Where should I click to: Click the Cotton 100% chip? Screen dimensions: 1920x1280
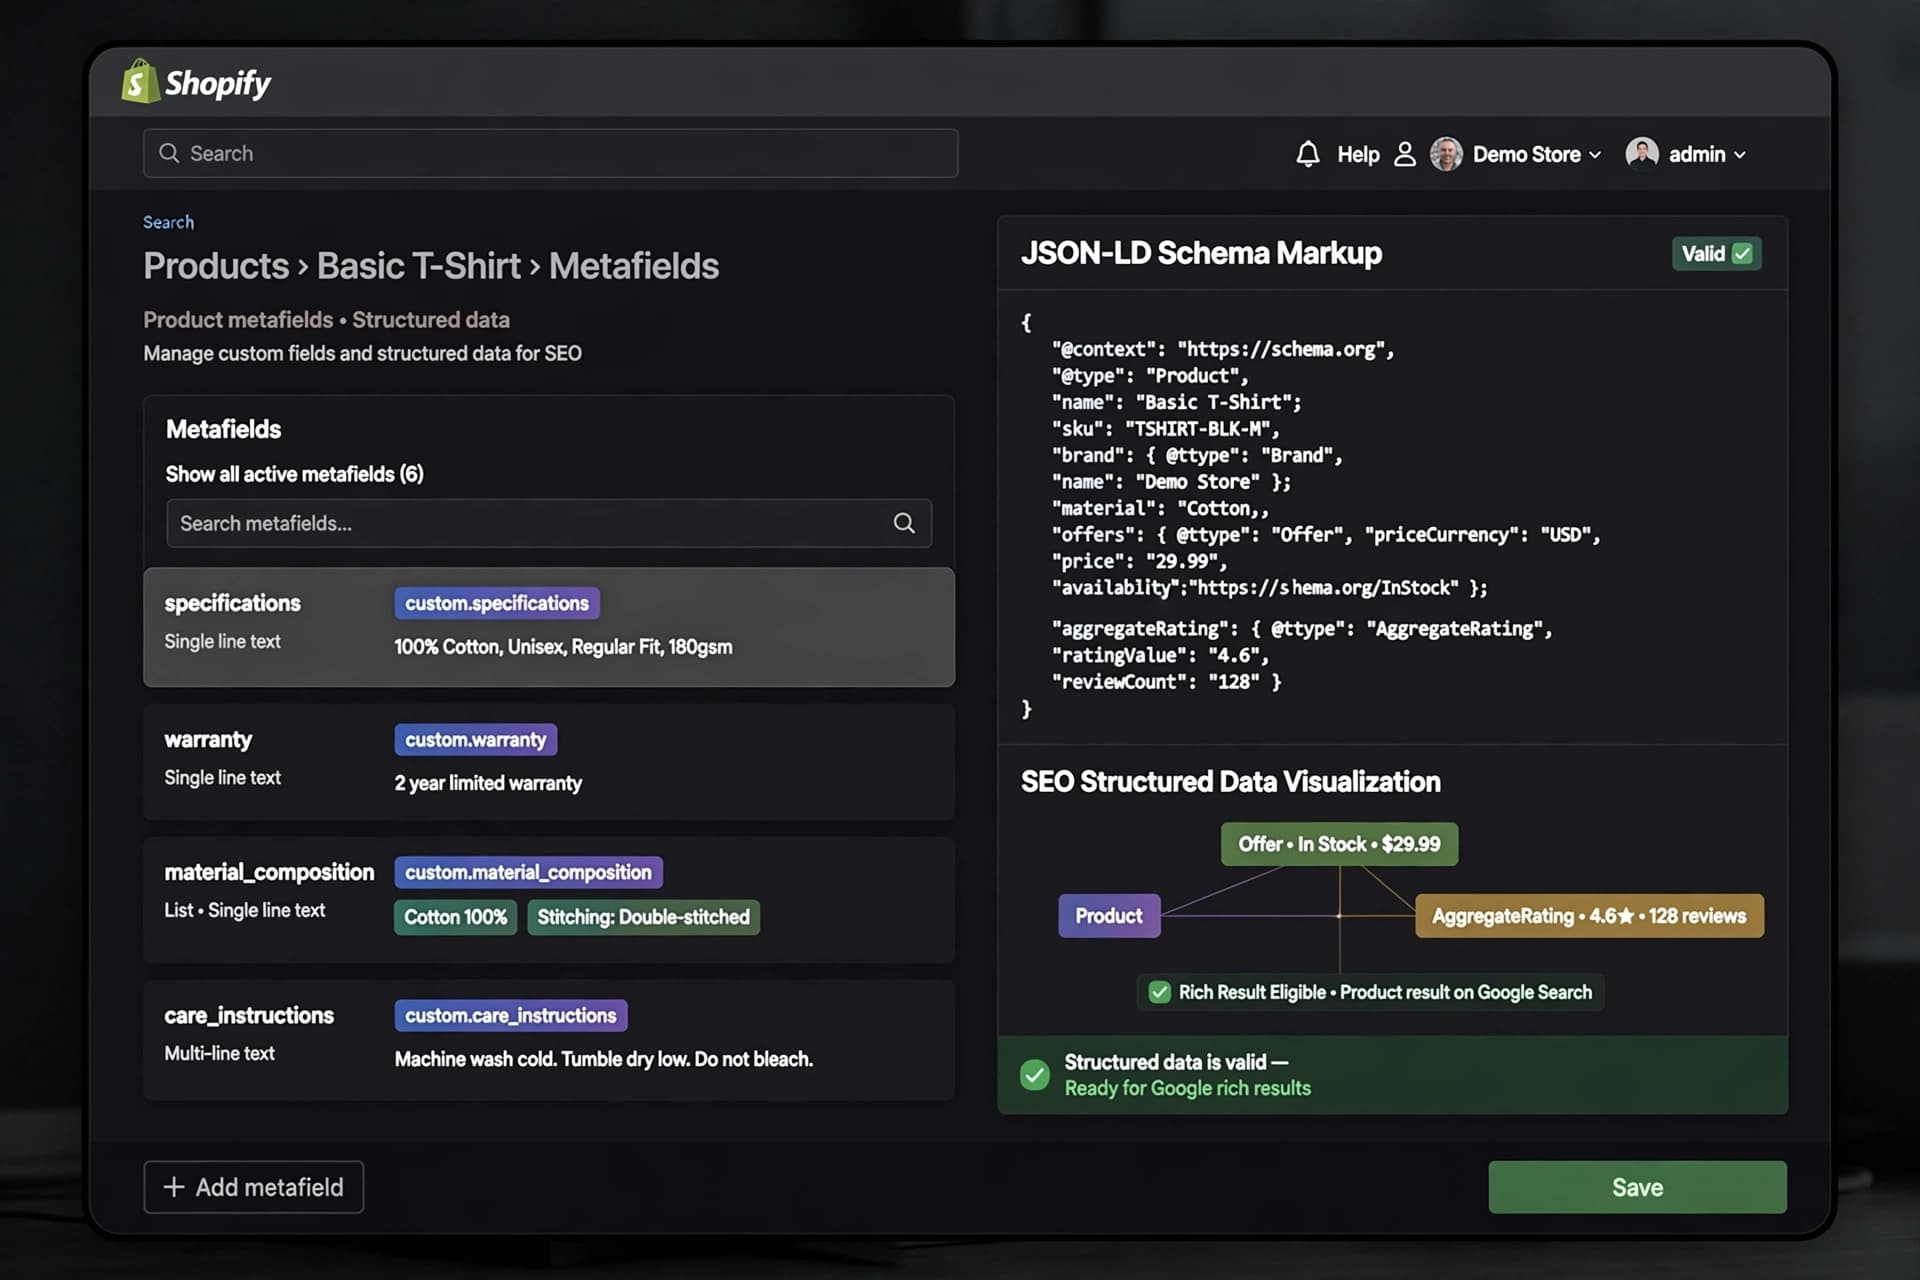pyautogui.click(x=455, y=917)
